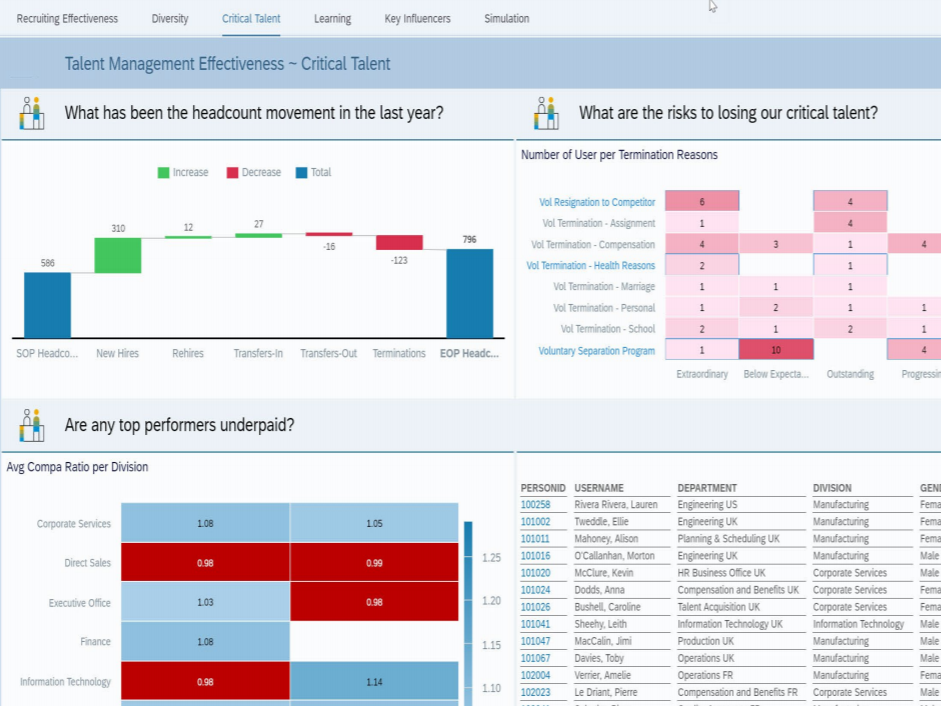Click Vol Termination - Assignment row label

coord(599,223)
